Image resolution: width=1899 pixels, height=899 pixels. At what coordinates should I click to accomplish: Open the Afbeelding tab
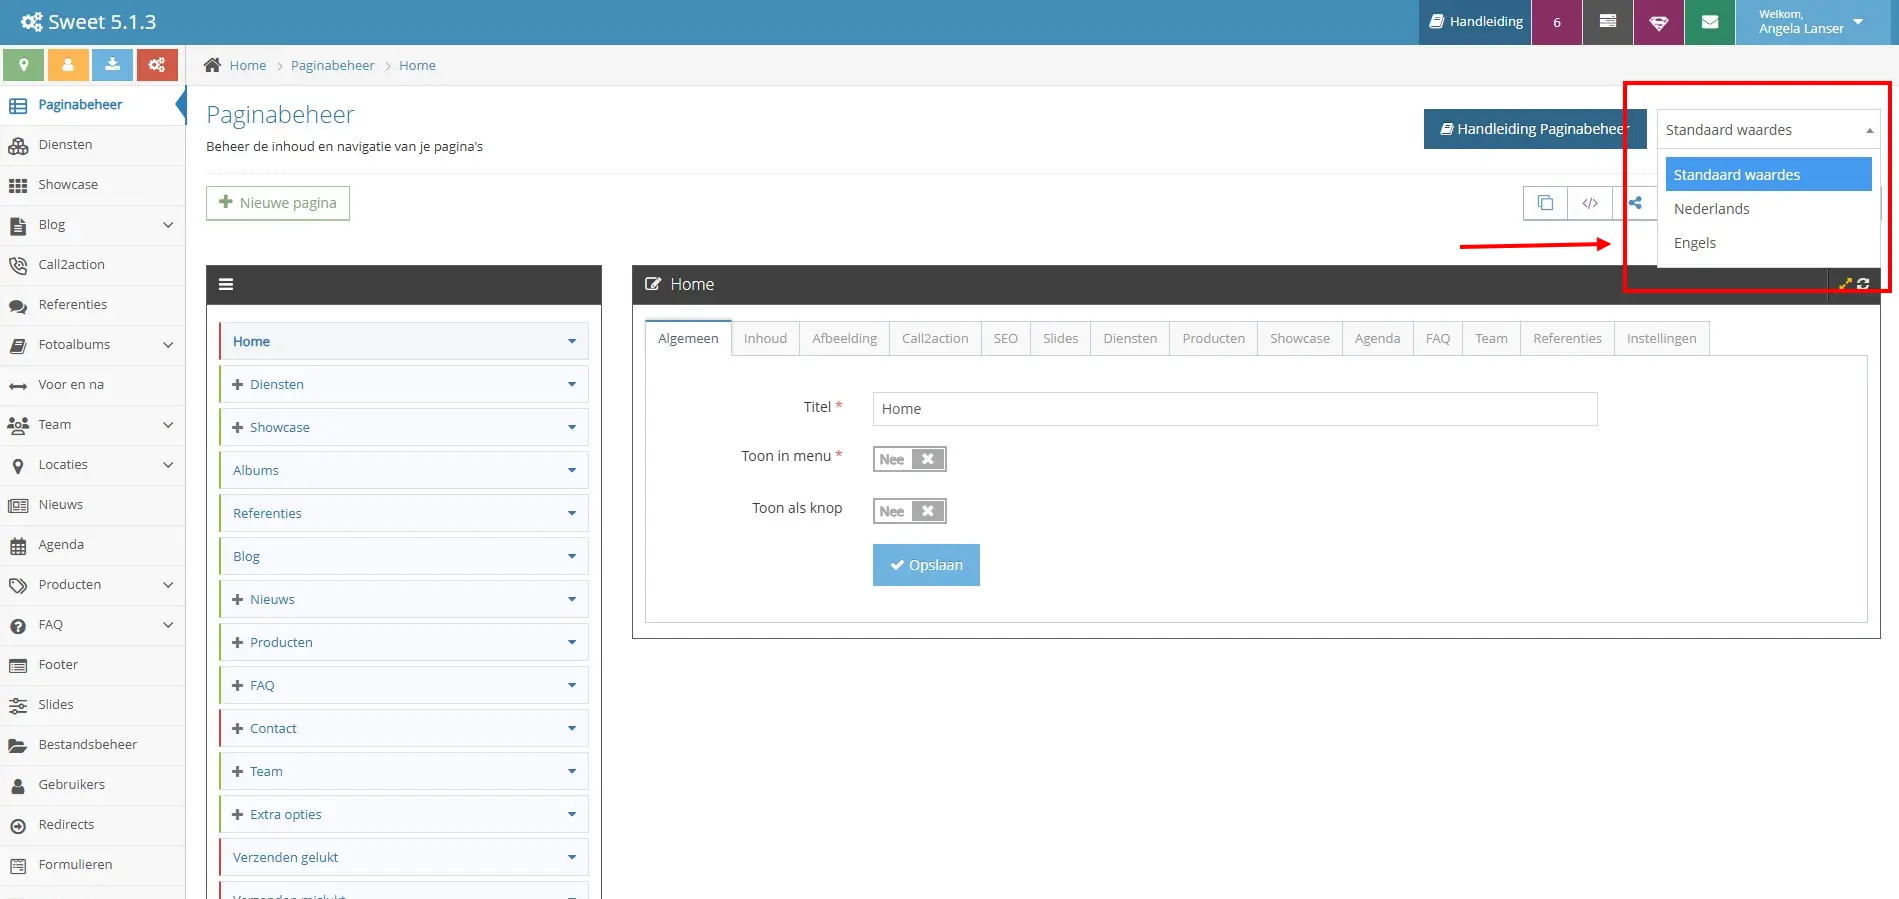(x=844, y=338)
